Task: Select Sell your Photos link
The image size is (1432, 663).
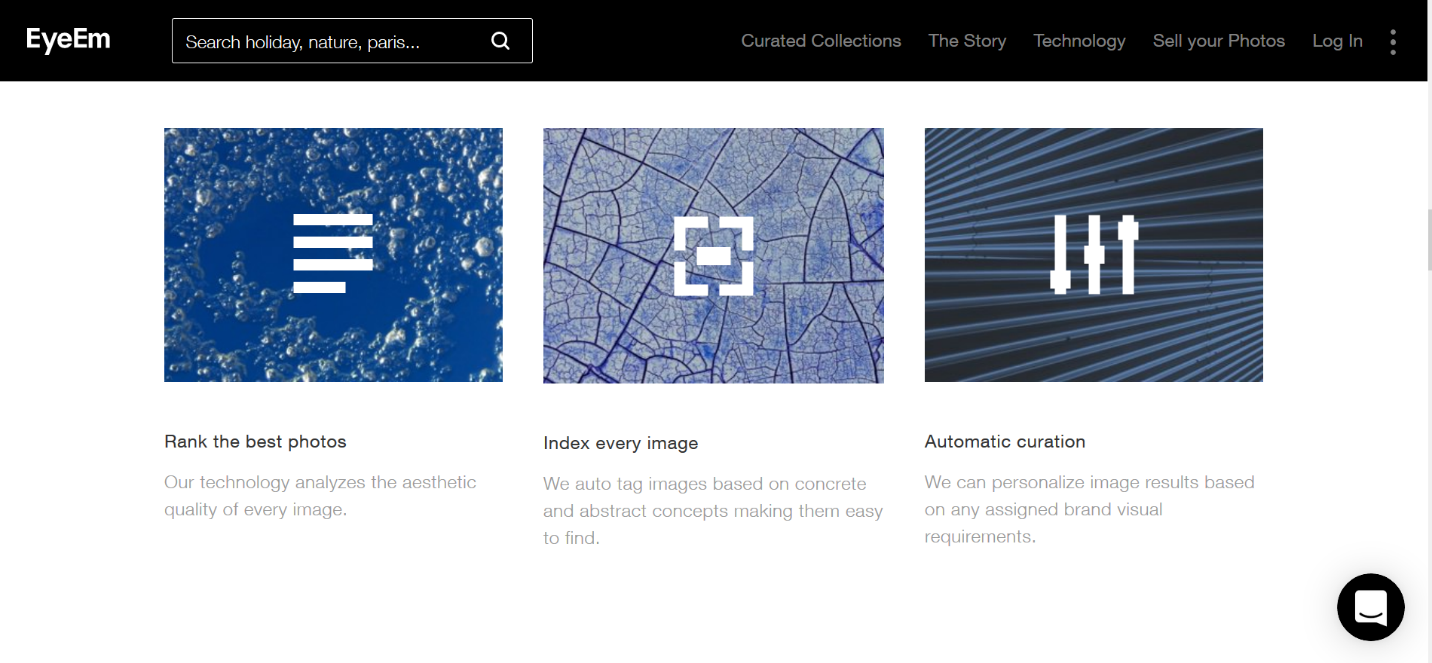Action: point(1218,41)
